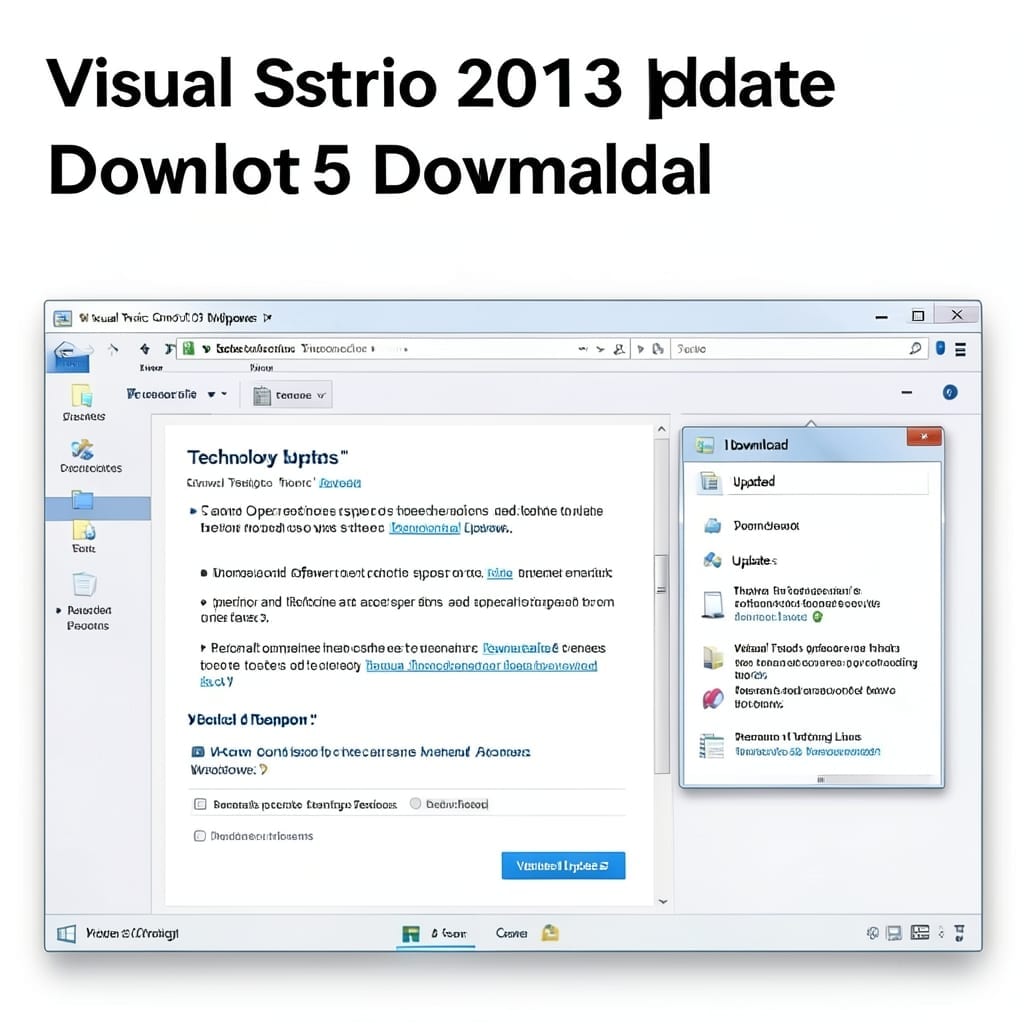The width and height of the screenshot is (1024, 1024).
Task: Click the checklist icon at Download panel bottom
Action: tap(712, 746)
